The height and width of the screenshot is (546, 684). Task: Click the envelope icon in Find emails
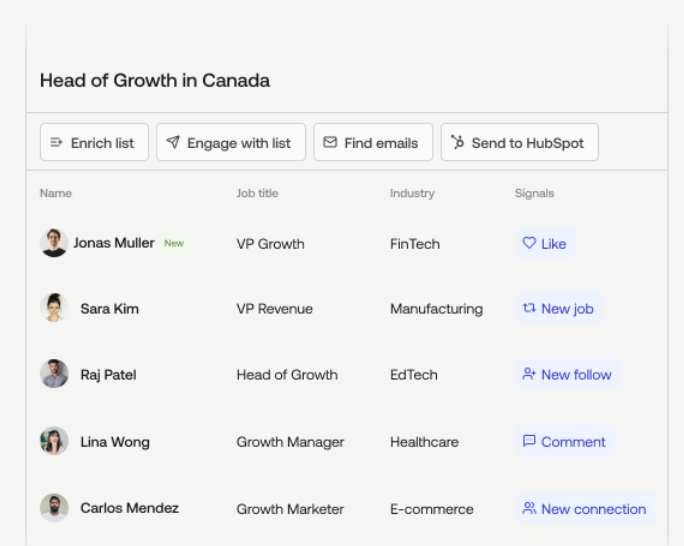coord(330,142)
